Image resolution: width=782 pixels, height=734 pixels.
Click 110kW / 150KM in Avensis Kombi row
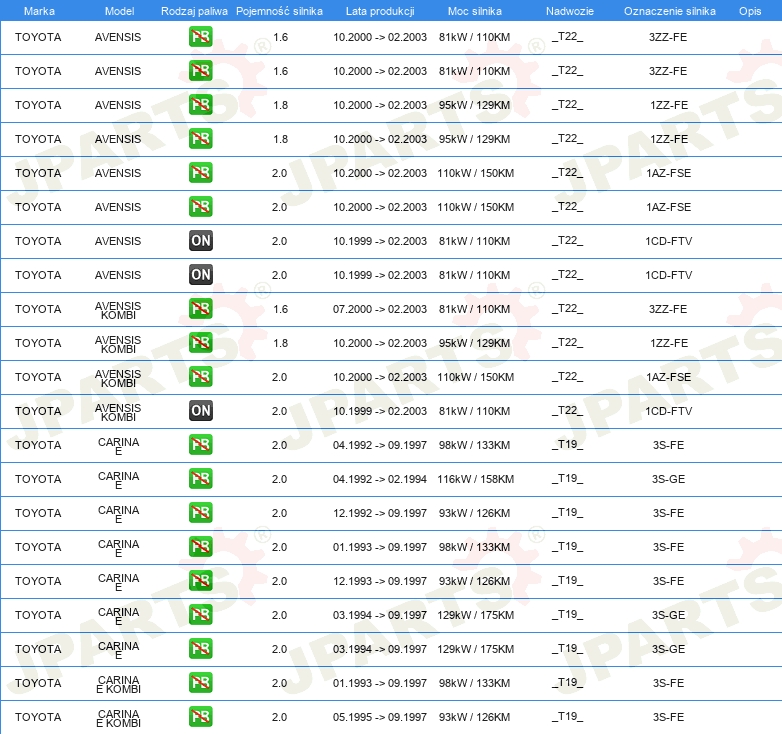pos(475,377)
